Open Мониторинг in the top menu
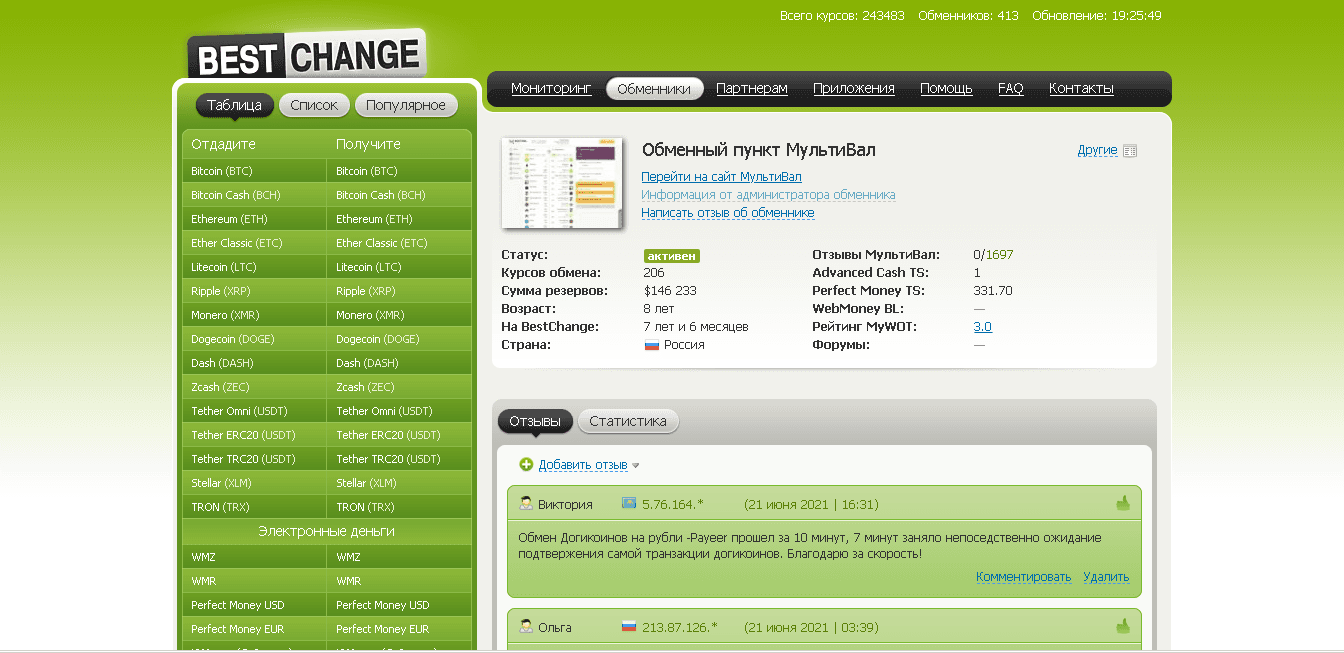The height and width of the screenshot is (653, 1344). [x=551, y=89]
